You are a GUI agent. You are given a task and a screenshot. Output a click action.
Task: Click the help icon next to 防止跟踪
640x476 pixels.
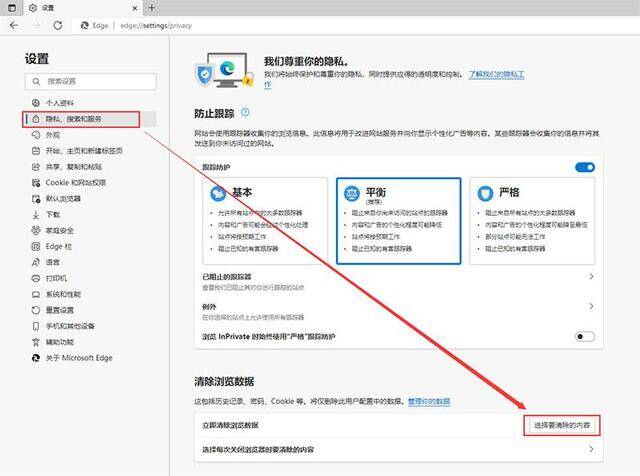pyautogui.click(x=245, y=112)
